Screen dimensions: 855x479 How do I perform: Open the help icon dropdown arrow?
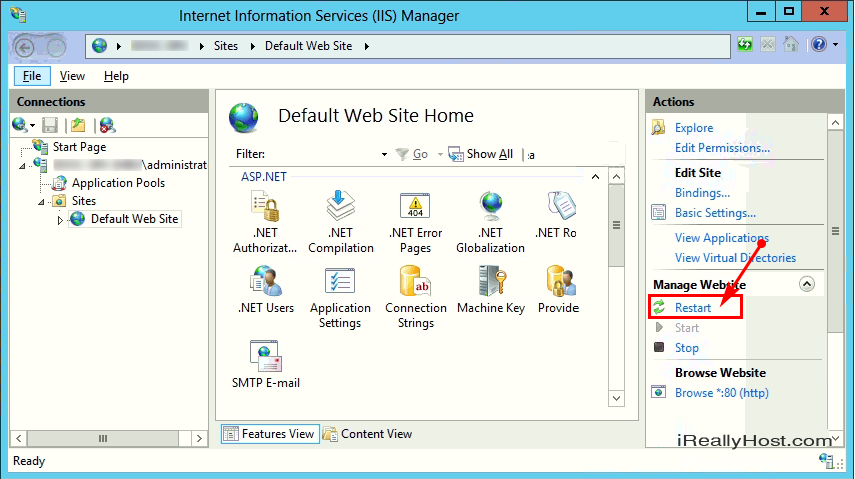[835, 44]
